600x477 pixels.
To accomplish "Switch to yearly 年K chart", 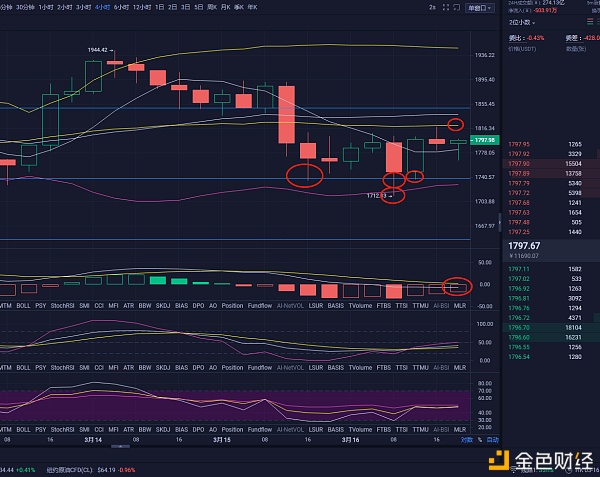I will coord(252,7).
